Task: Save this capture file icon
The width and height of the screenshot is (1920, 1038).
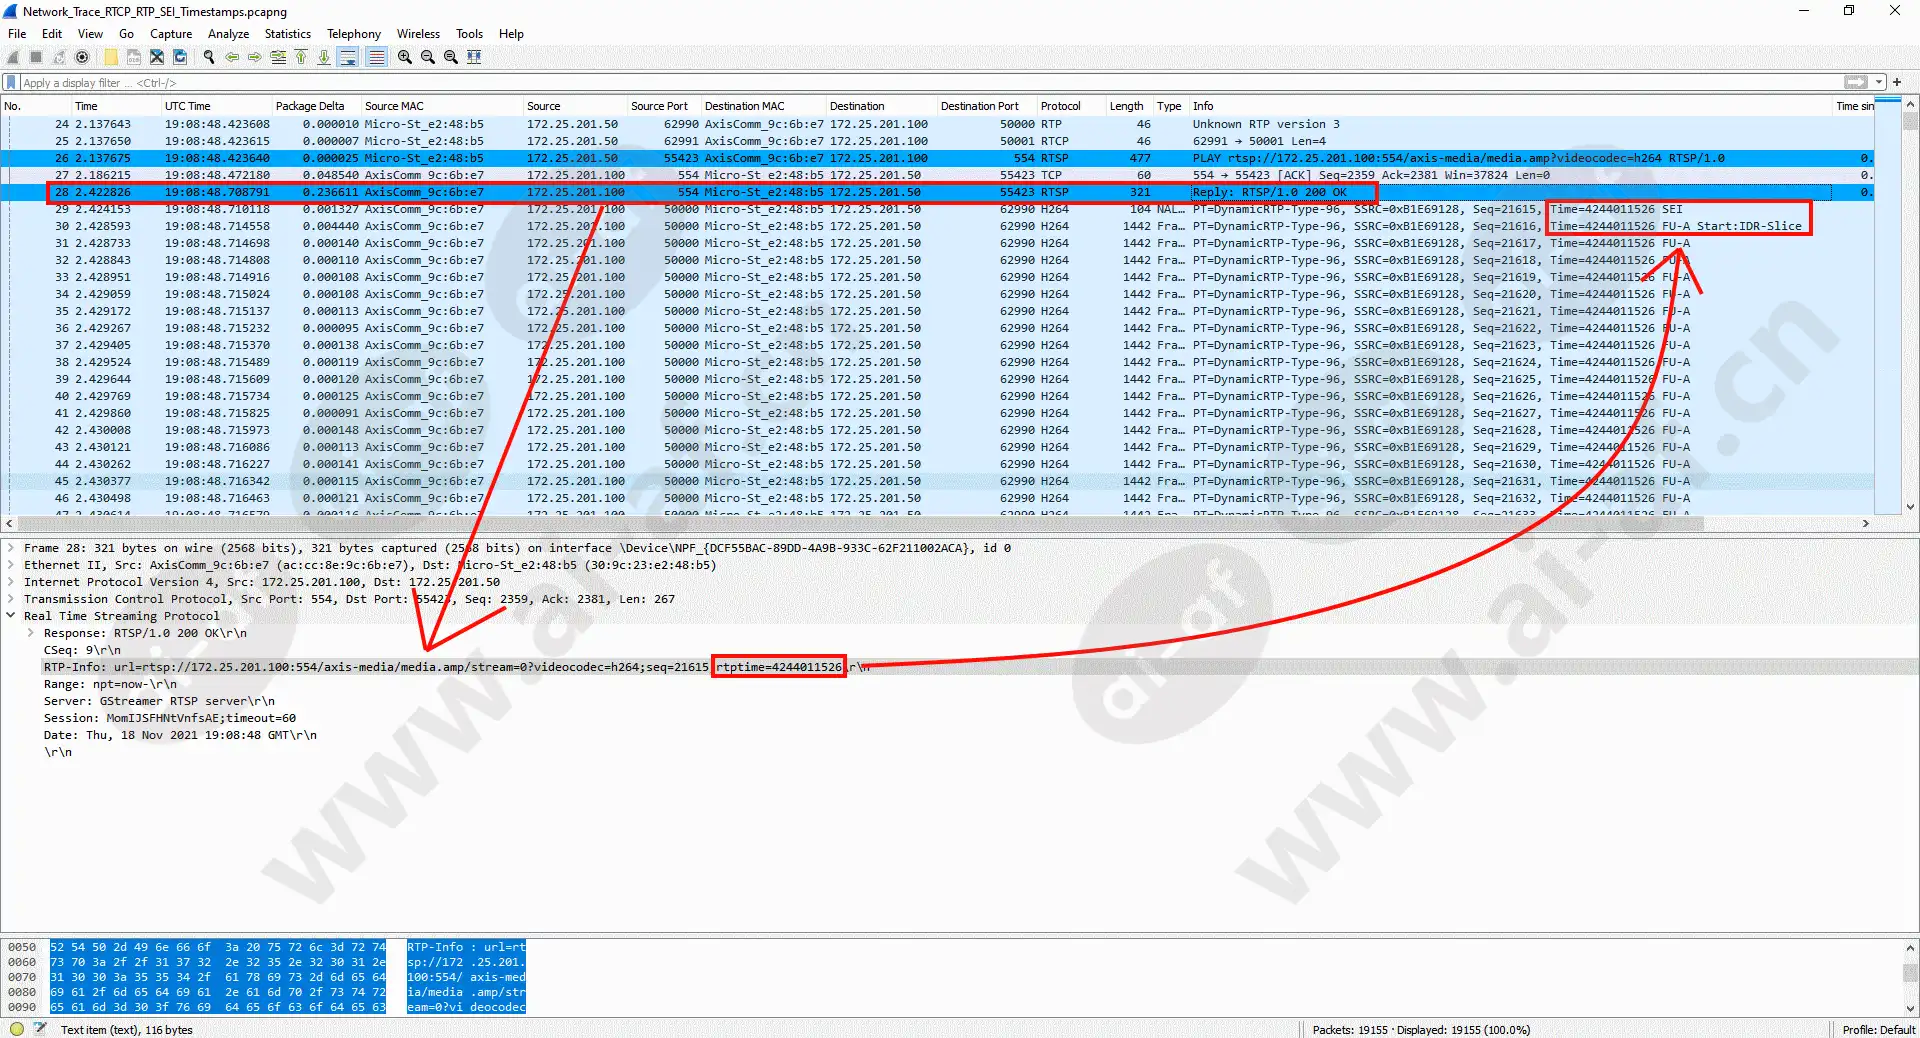Action: tap(134, 57)
